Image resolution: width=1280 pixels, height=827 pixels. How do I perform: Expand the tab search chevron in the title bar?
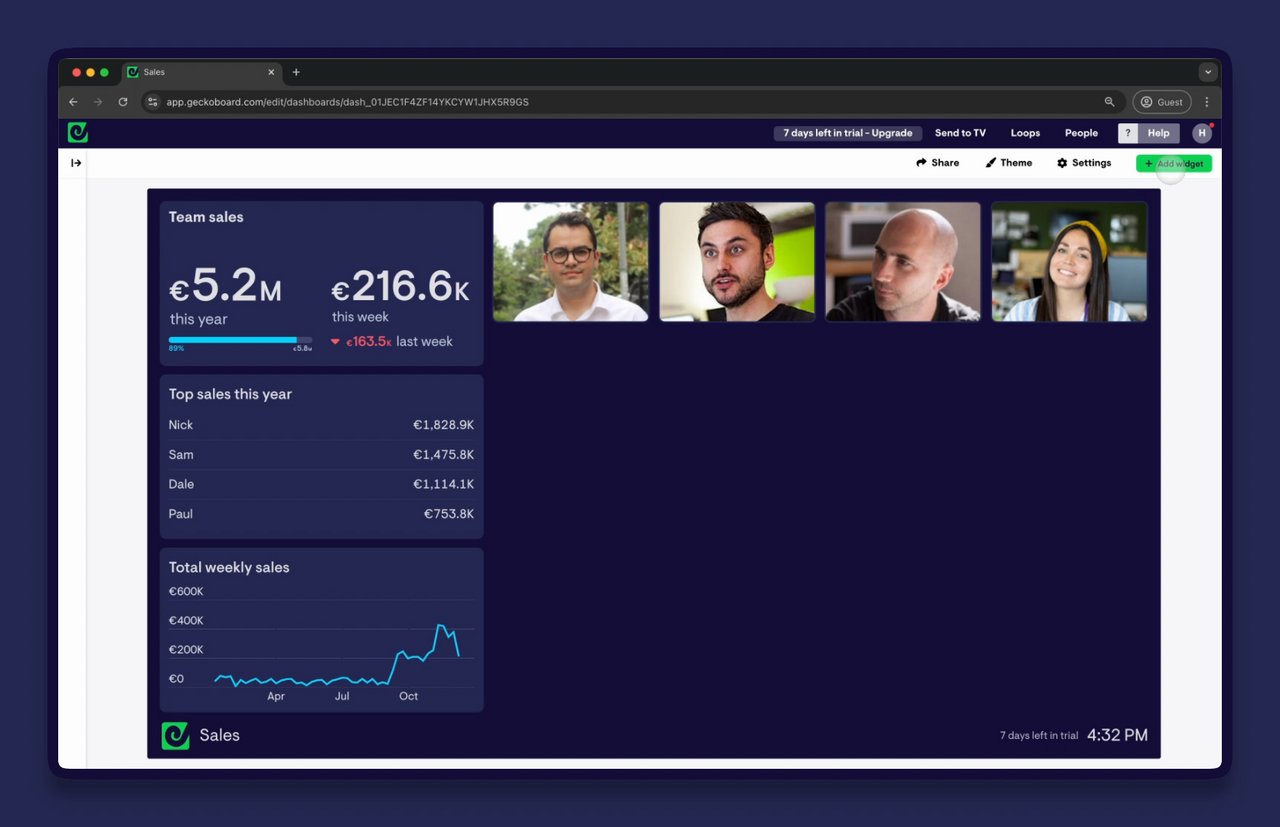1208,72
